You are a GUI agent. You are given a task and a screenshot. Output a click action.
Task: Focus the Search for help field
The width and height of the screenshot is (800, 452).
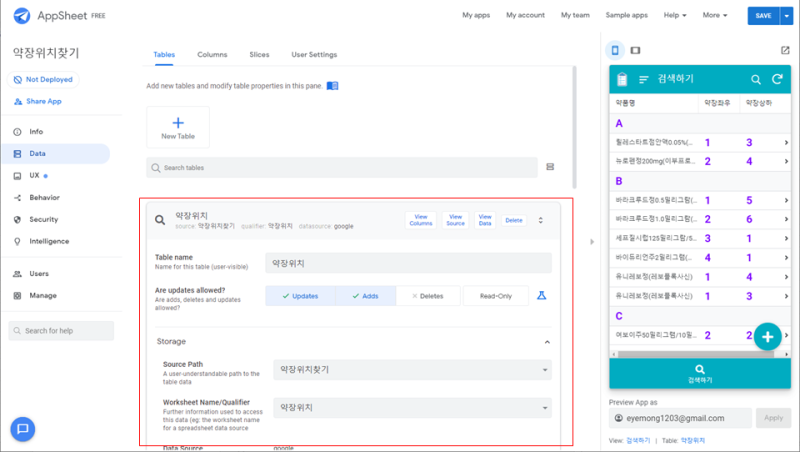61,331
